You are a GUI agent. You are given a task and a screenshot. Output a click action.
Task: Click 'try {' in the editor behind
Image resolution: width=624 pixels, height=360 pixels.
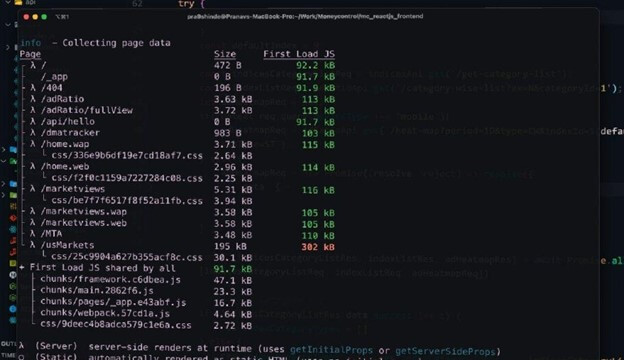point(191,4)
